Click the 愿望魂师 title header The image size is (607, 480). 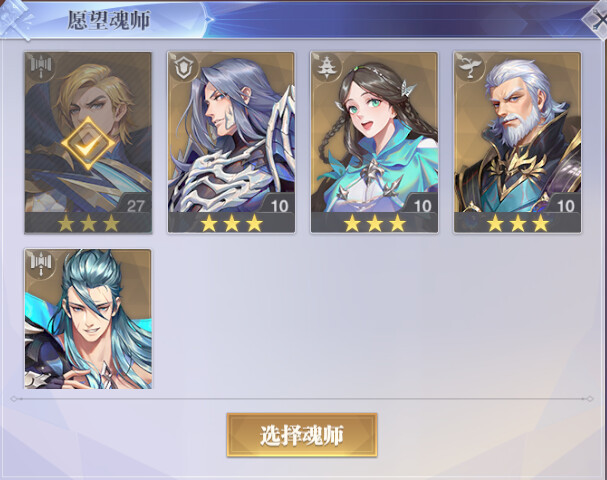point(109,20)
